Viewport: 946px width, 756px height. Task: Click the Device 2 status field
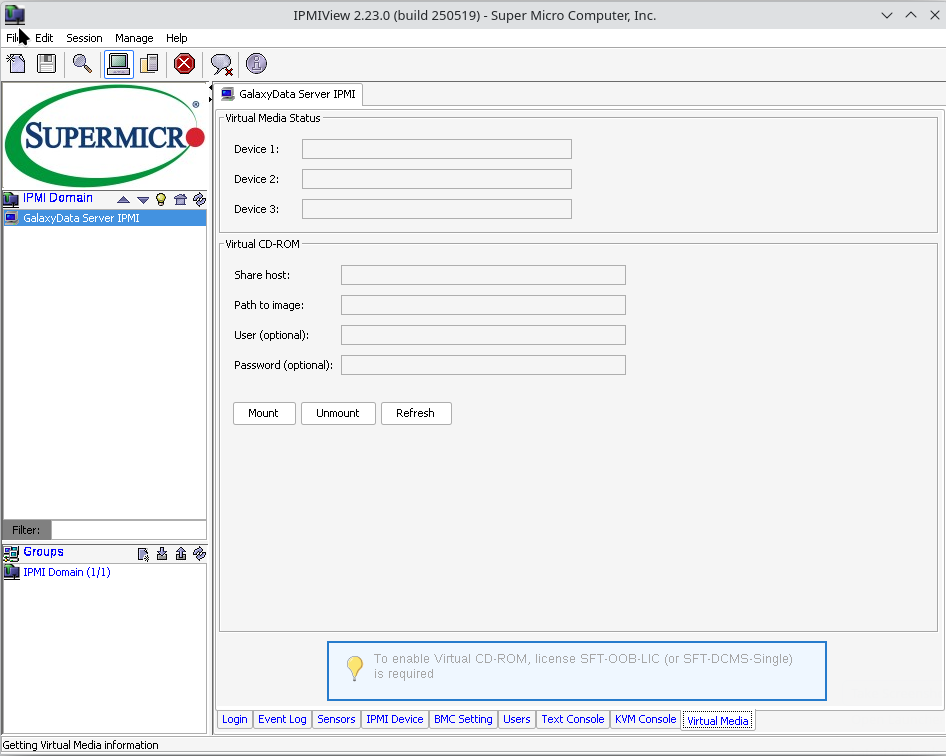pos(437,179)
